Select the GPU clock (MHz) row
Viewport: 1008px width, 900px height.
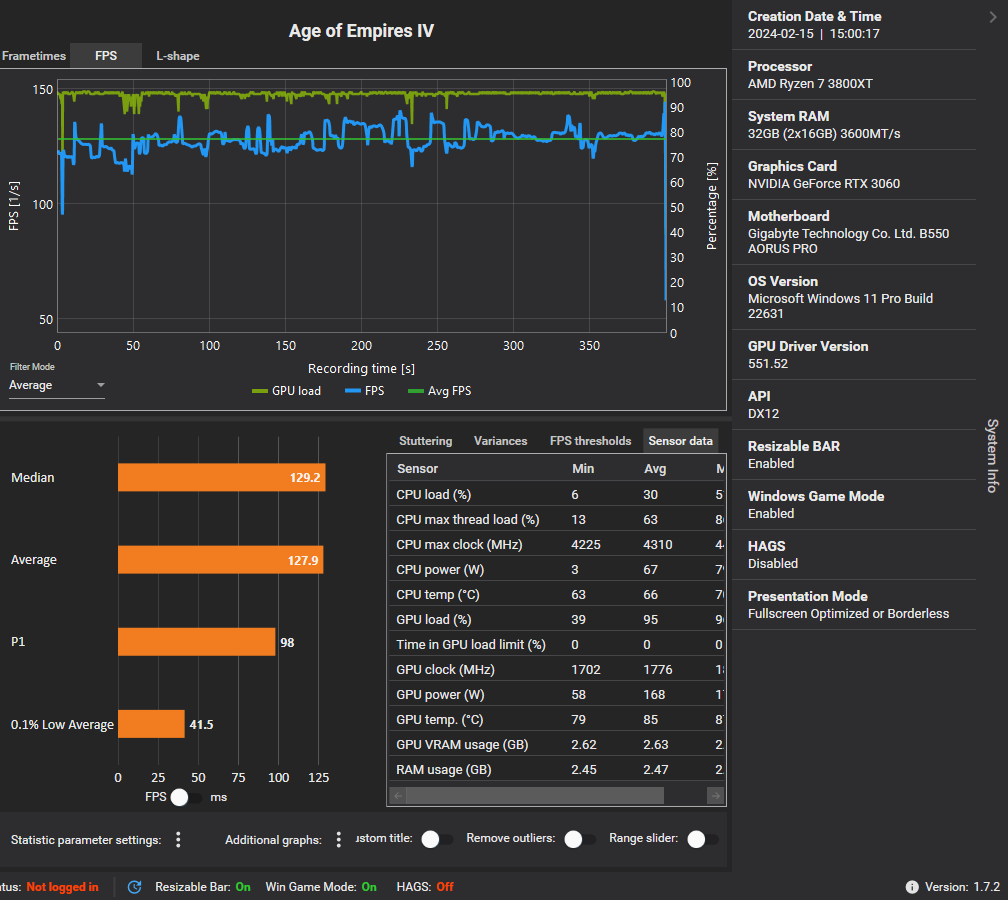[556, 670]
